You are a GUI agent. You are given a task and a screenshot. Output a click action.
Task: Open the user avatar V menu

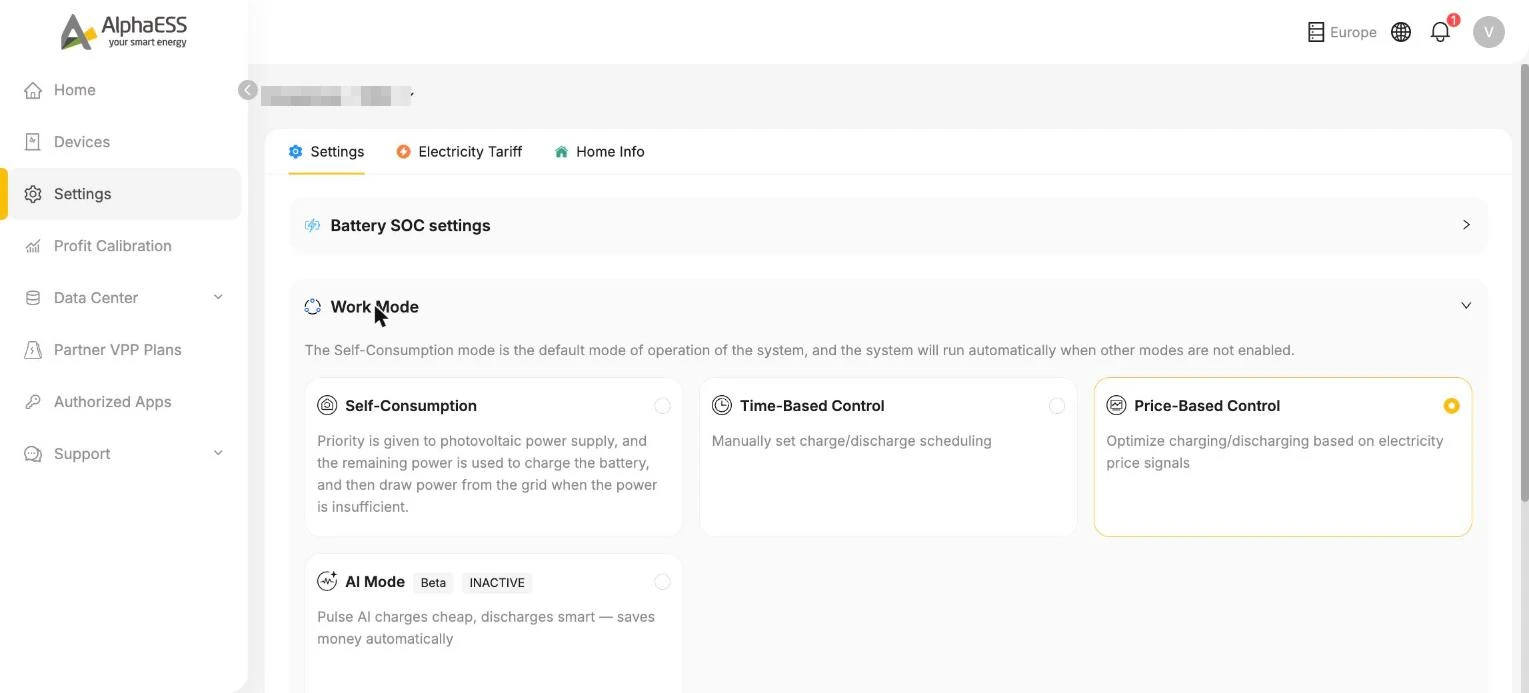1489,32
